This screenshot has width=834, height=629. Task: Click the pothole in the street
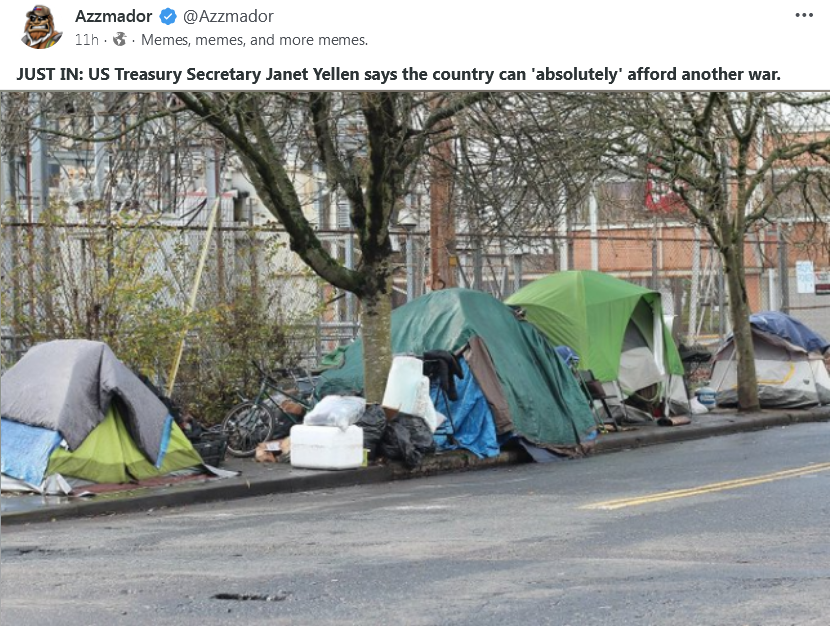coord(250,597)
